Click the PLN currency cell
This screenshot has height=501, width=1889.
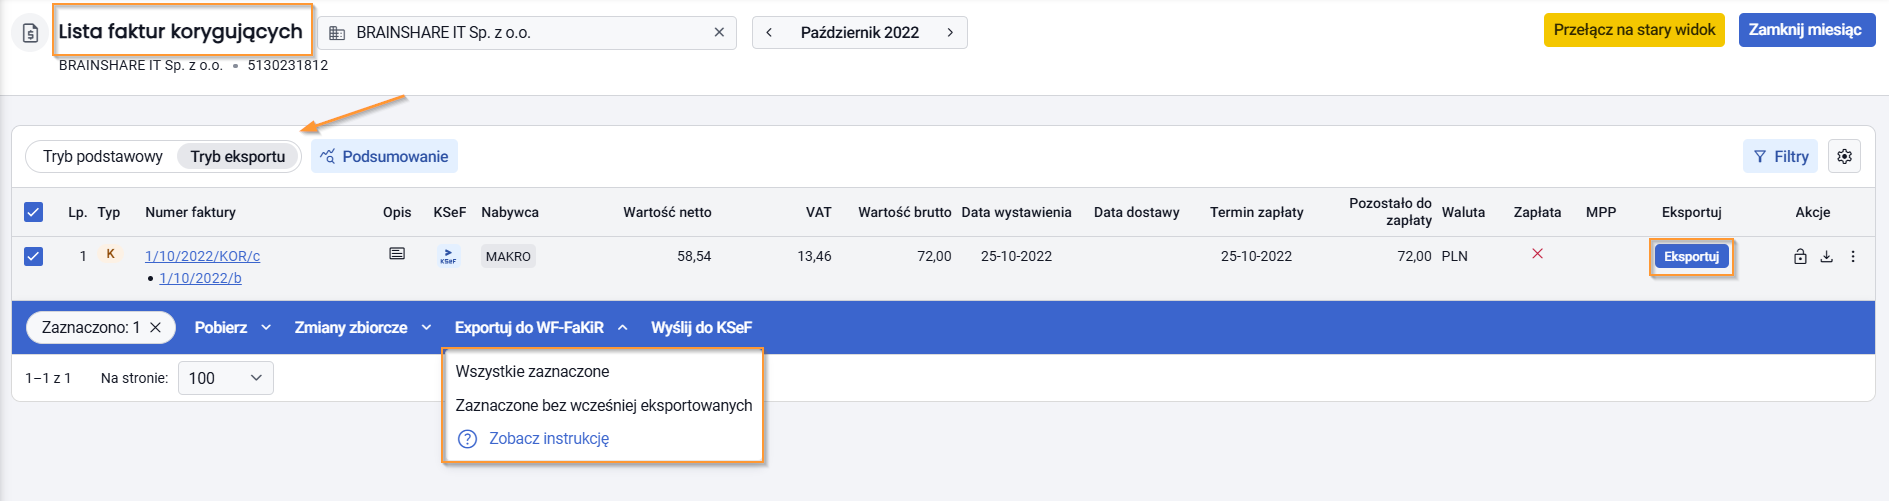pyautogui.click(x=1455, y=257)
